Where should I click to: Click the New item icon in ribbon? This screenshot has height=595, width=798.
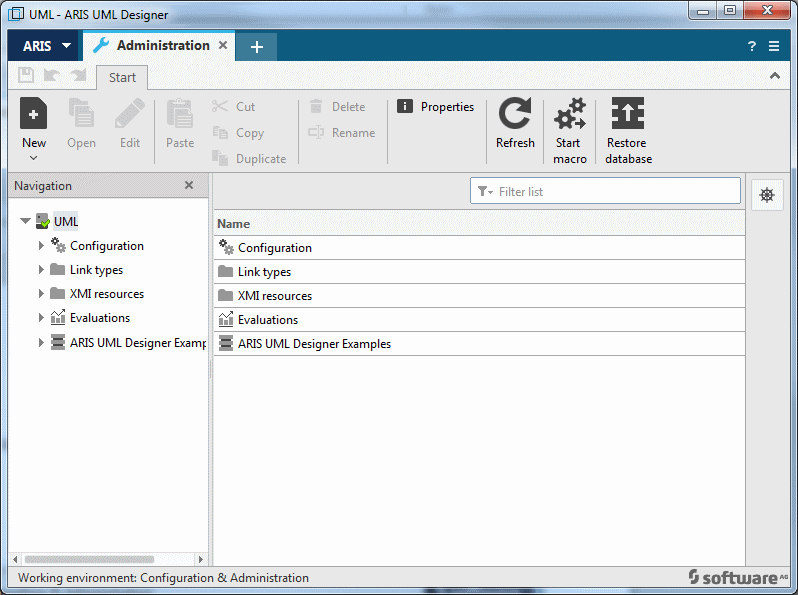[34, 113]
